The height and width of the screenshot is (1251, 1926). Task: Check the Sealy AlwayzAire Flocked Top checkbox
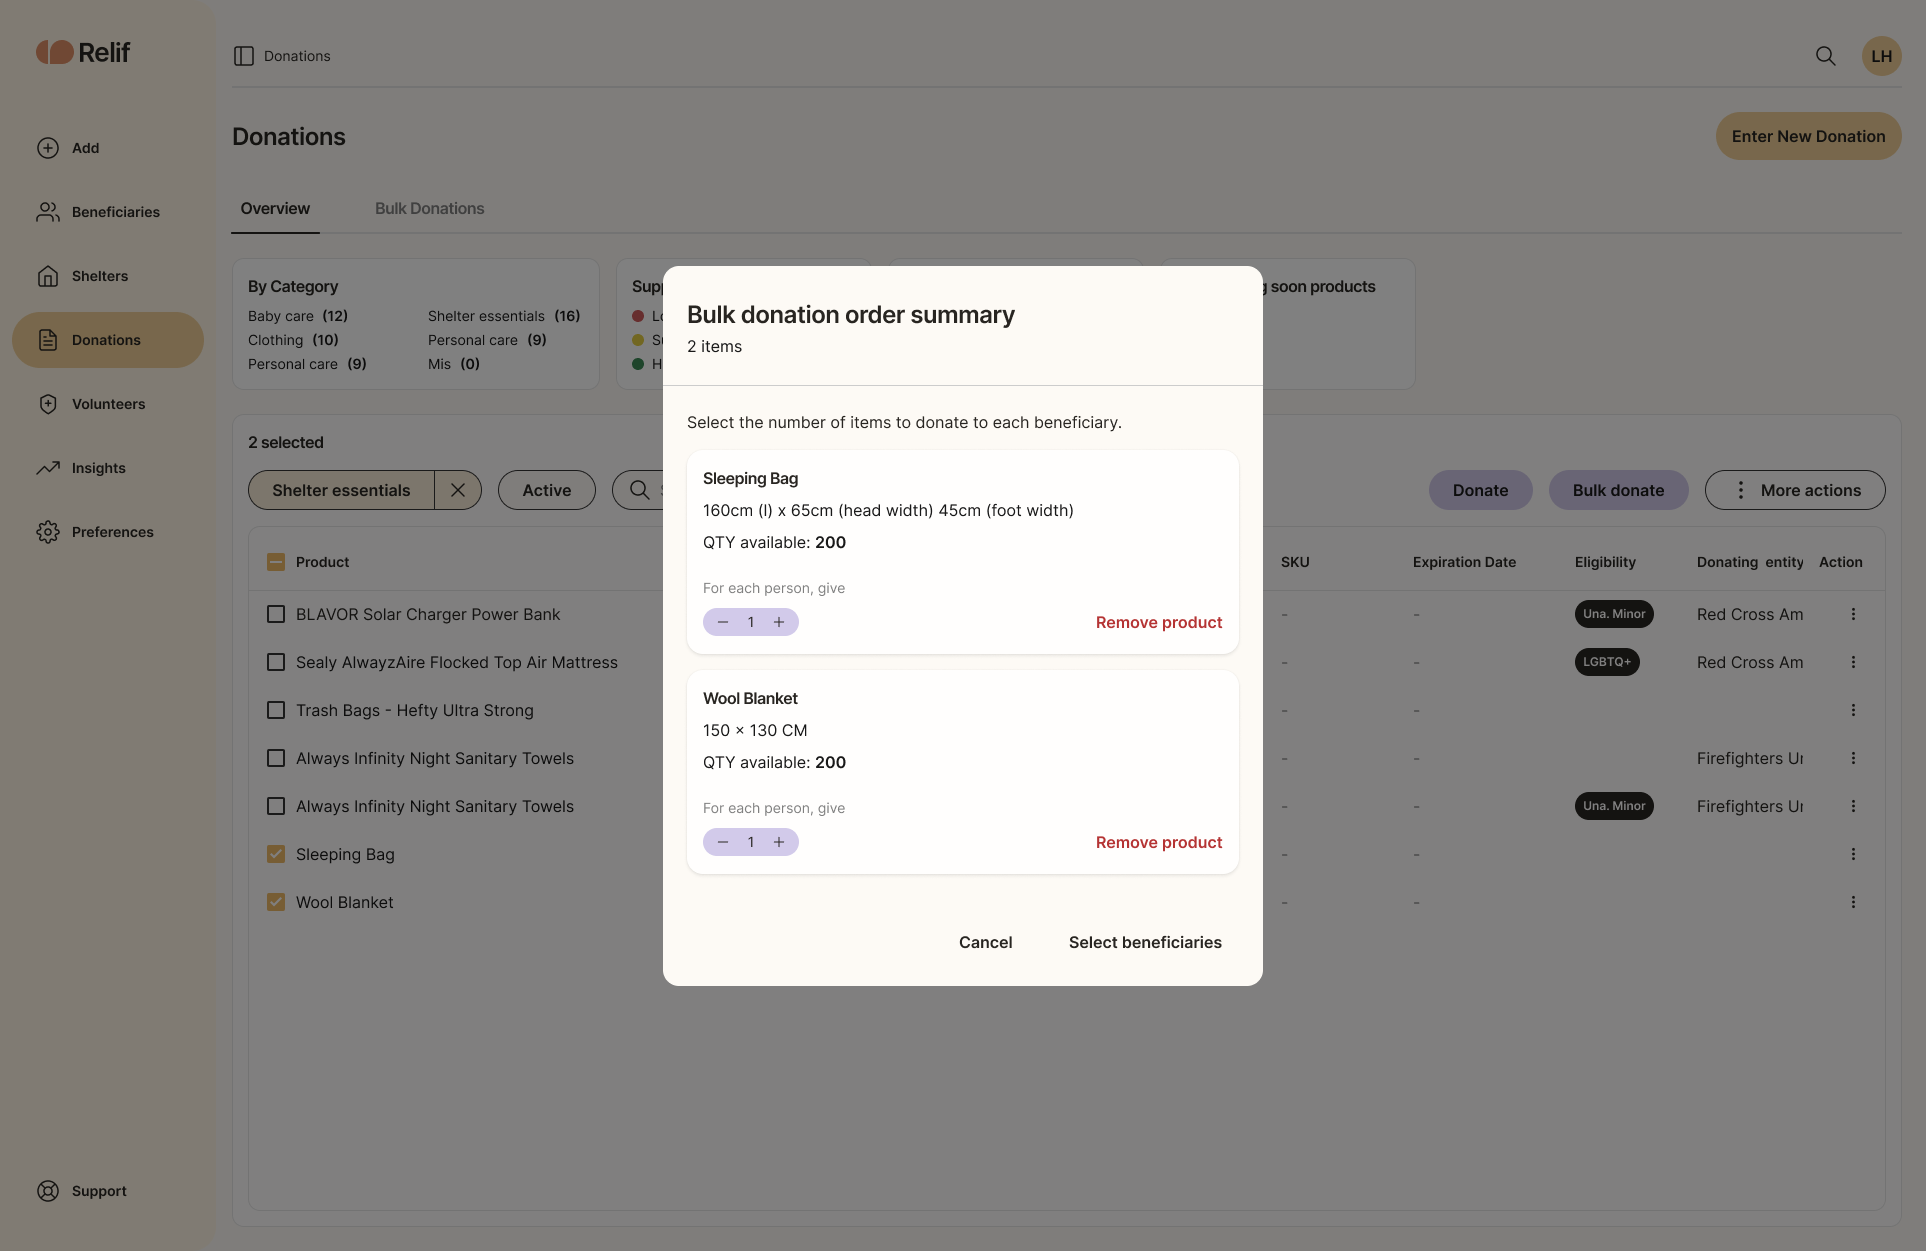point(276,662)
